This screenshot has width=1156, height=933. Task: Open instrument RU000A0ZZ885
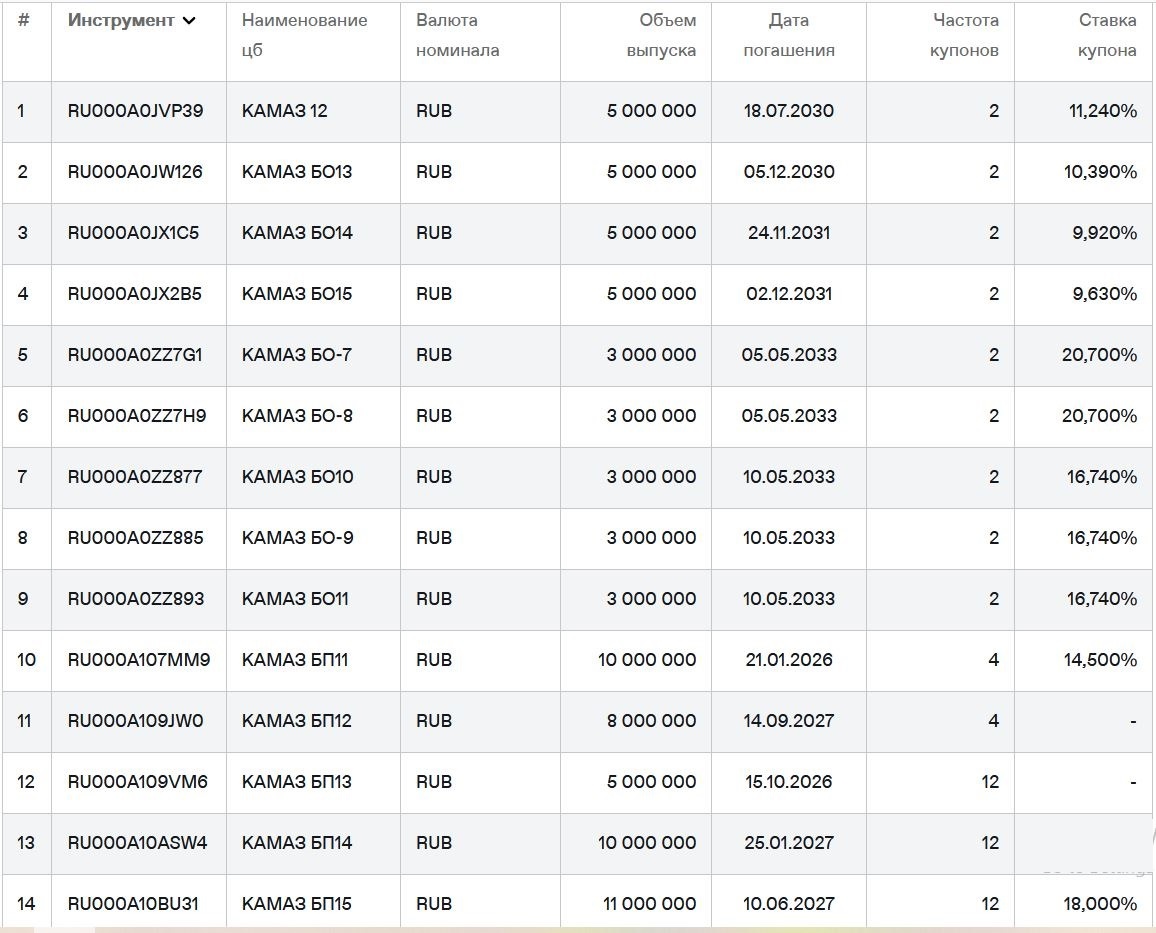[136, 539]
